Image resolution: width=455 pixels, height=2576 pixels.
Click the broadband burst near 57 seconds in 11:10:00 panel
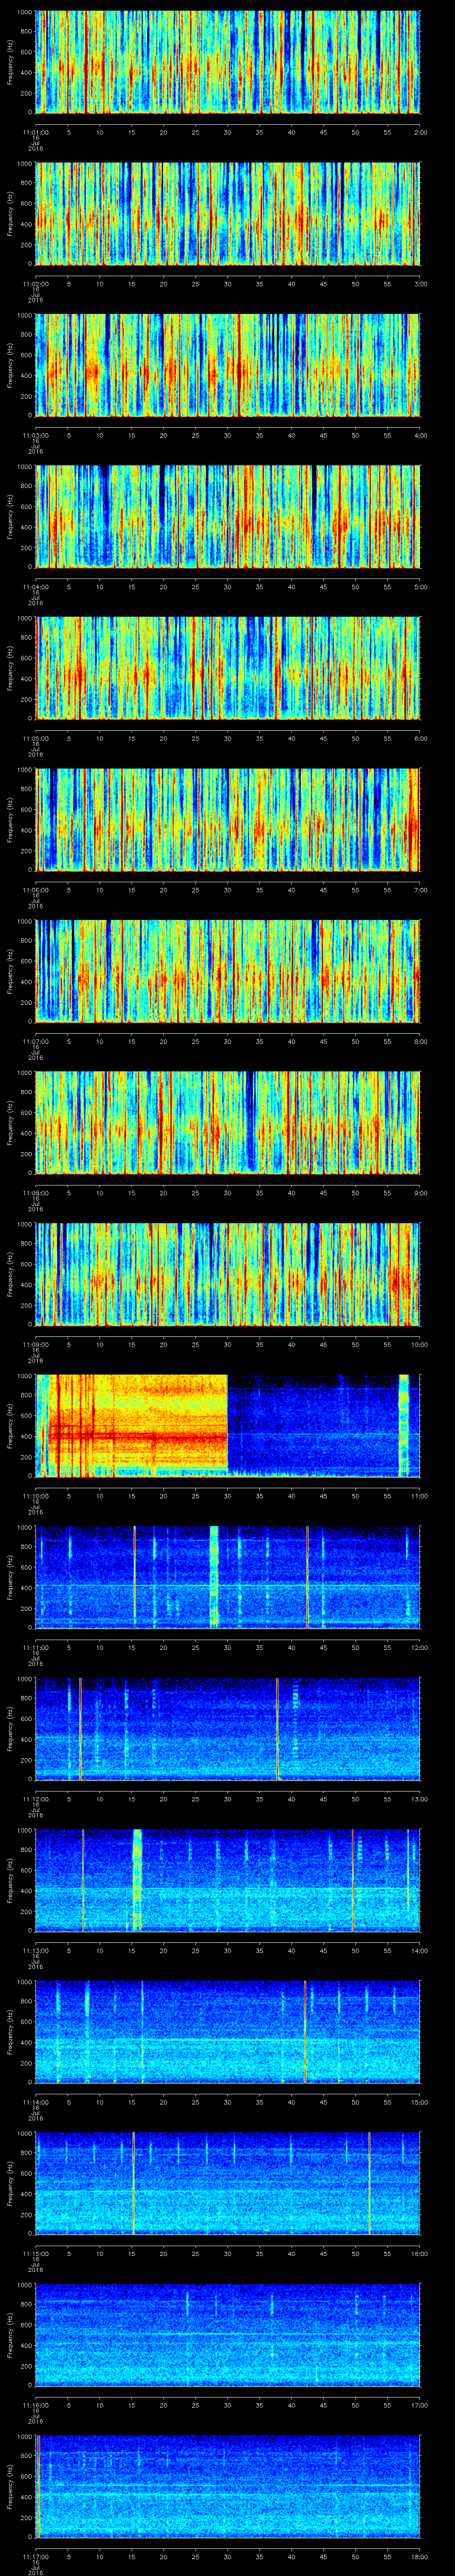tap(404, 1425)
